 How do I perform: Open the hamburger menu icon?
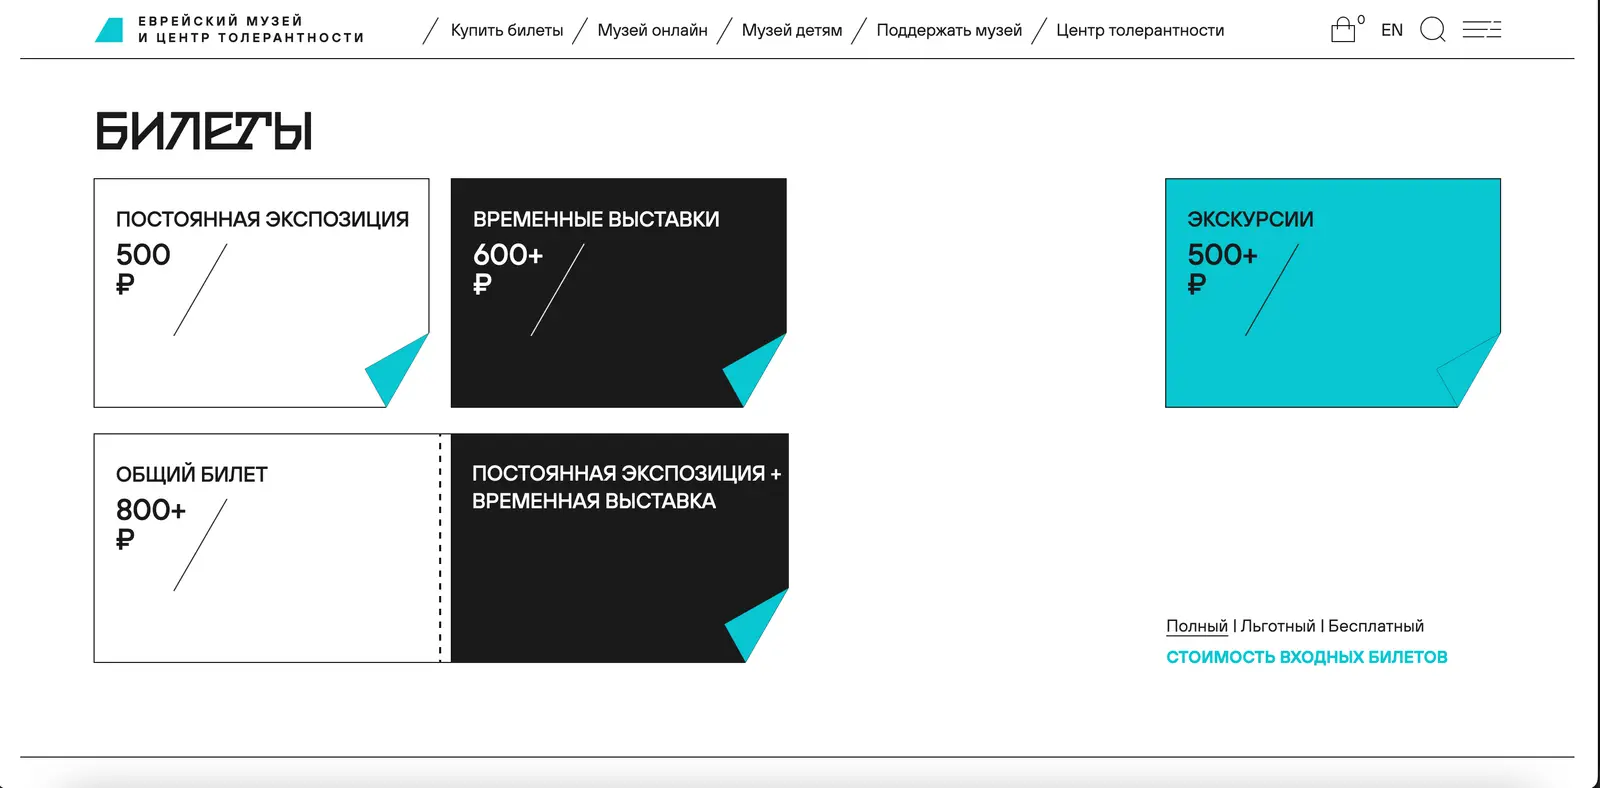tap(1482, 30)
